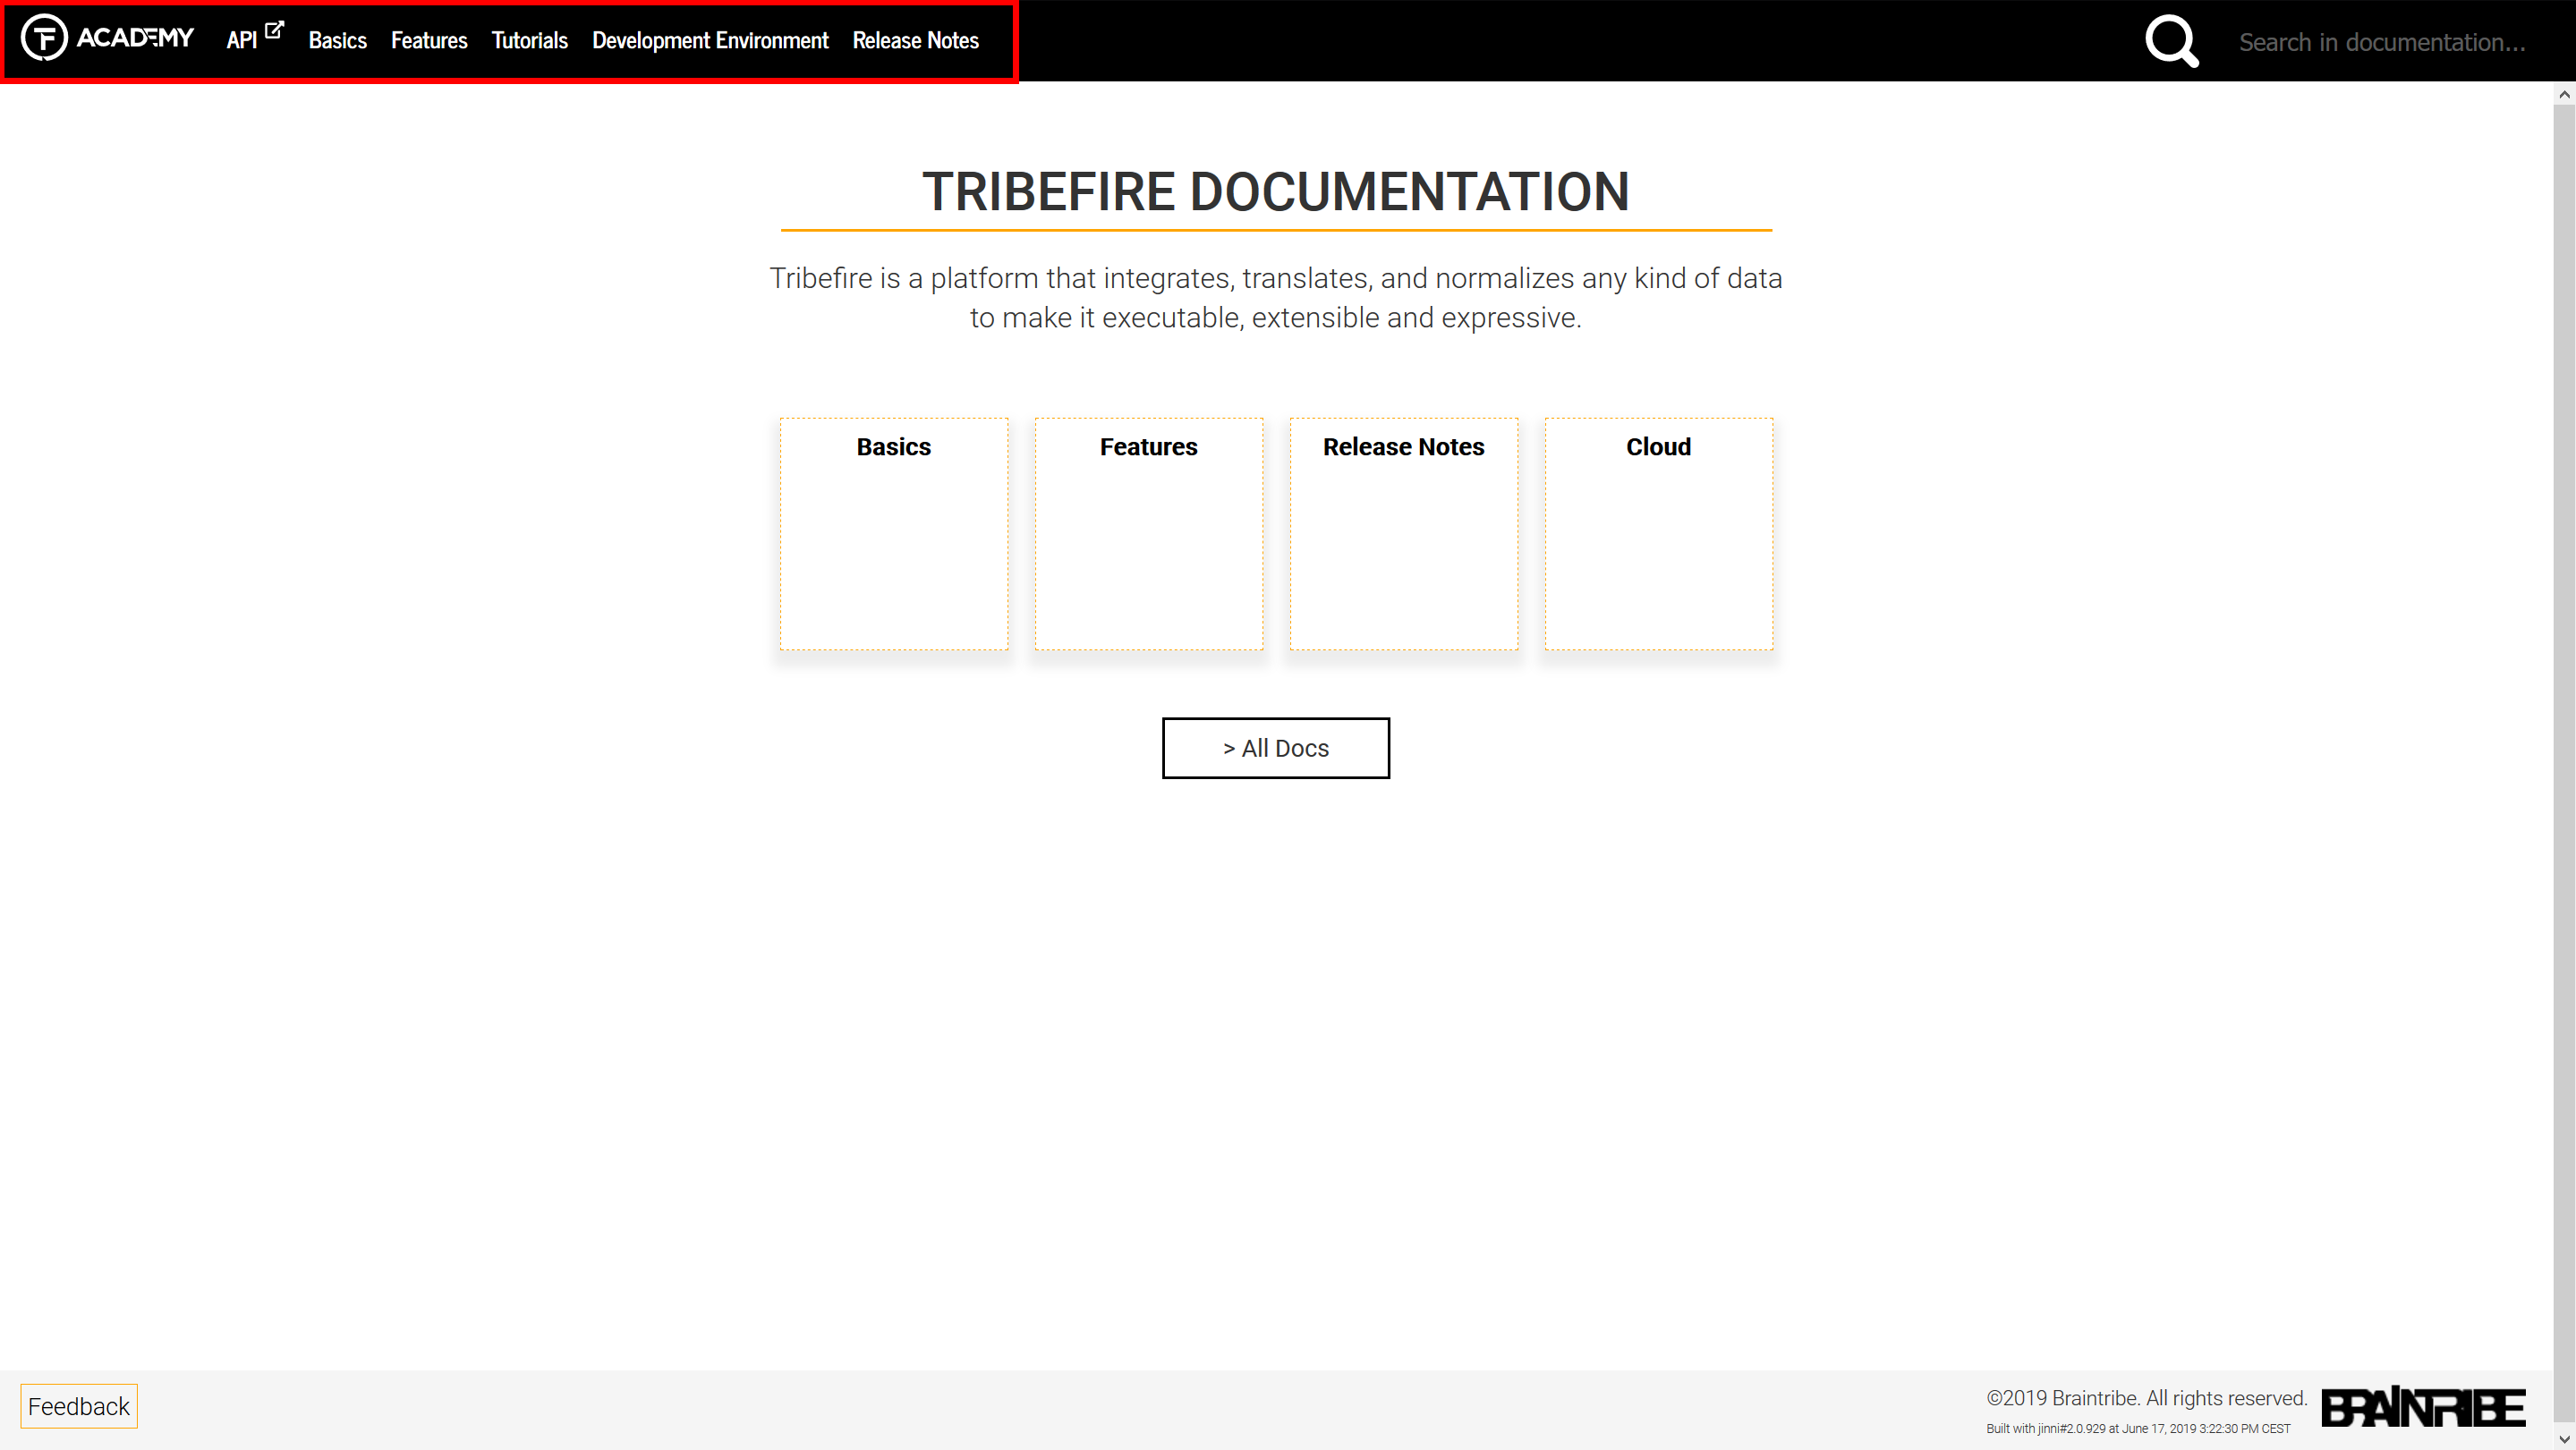Image resolution: width=2576 pixels, height=1450 pixels.
Task: Click the Feedback button
Action: click(x=79, y=1406)
